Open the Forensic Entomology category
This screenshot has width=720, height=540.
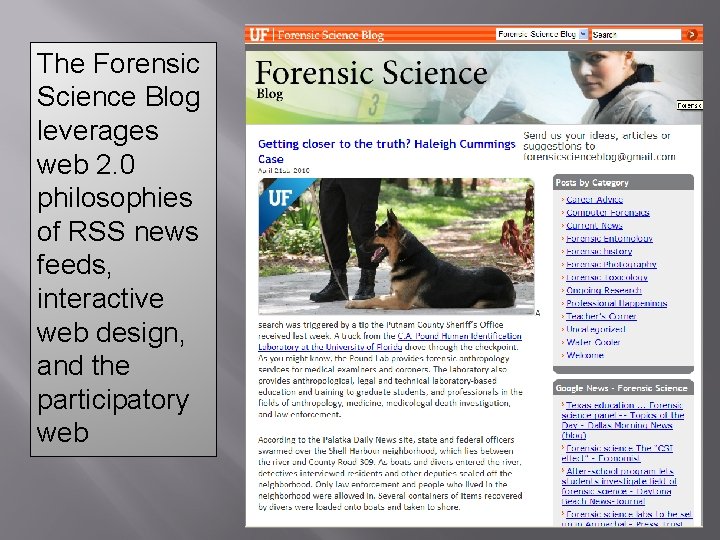pyautogui.click(x=609, y=238)
